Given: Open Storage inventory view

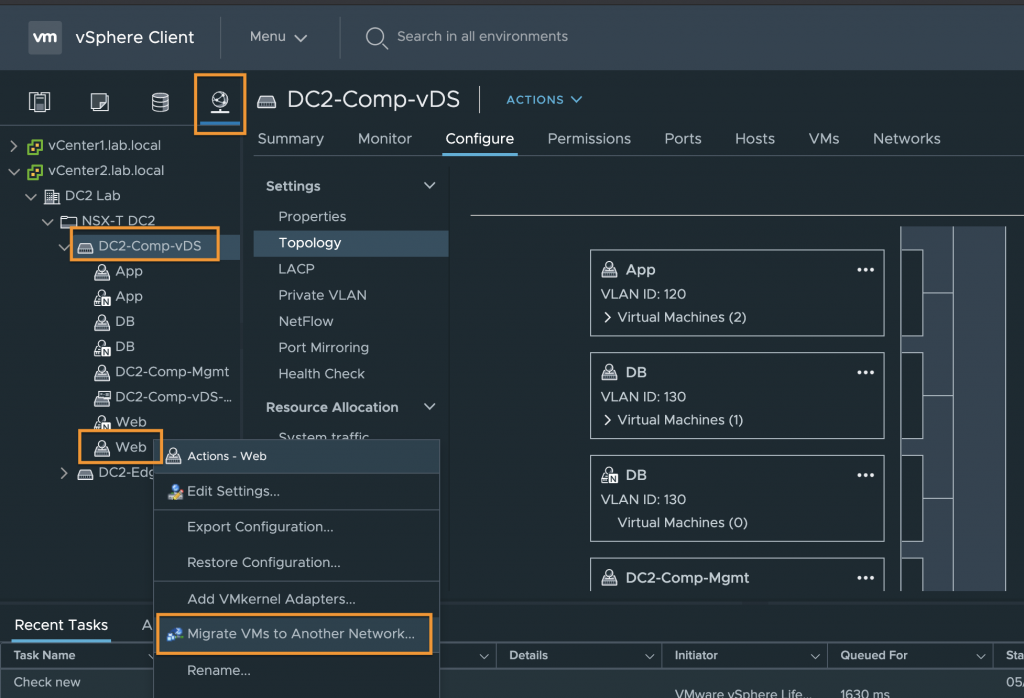Looking at the screenshot, I should 160,102.
